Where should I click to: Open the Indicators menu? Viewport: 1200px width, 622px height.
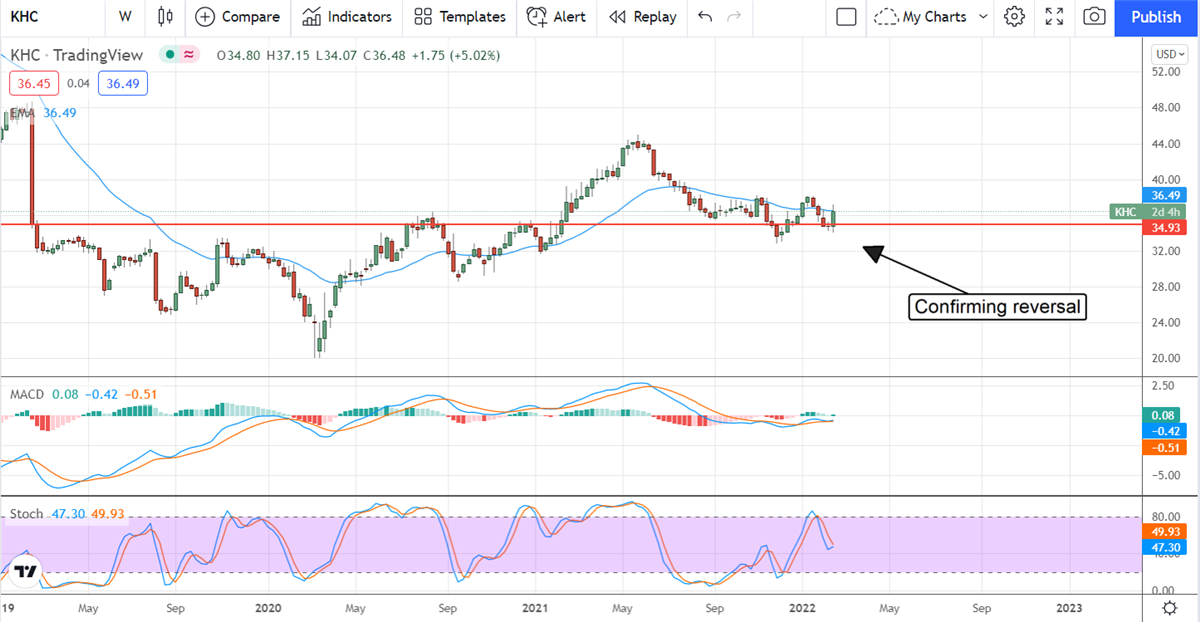[x=347, y=16]
